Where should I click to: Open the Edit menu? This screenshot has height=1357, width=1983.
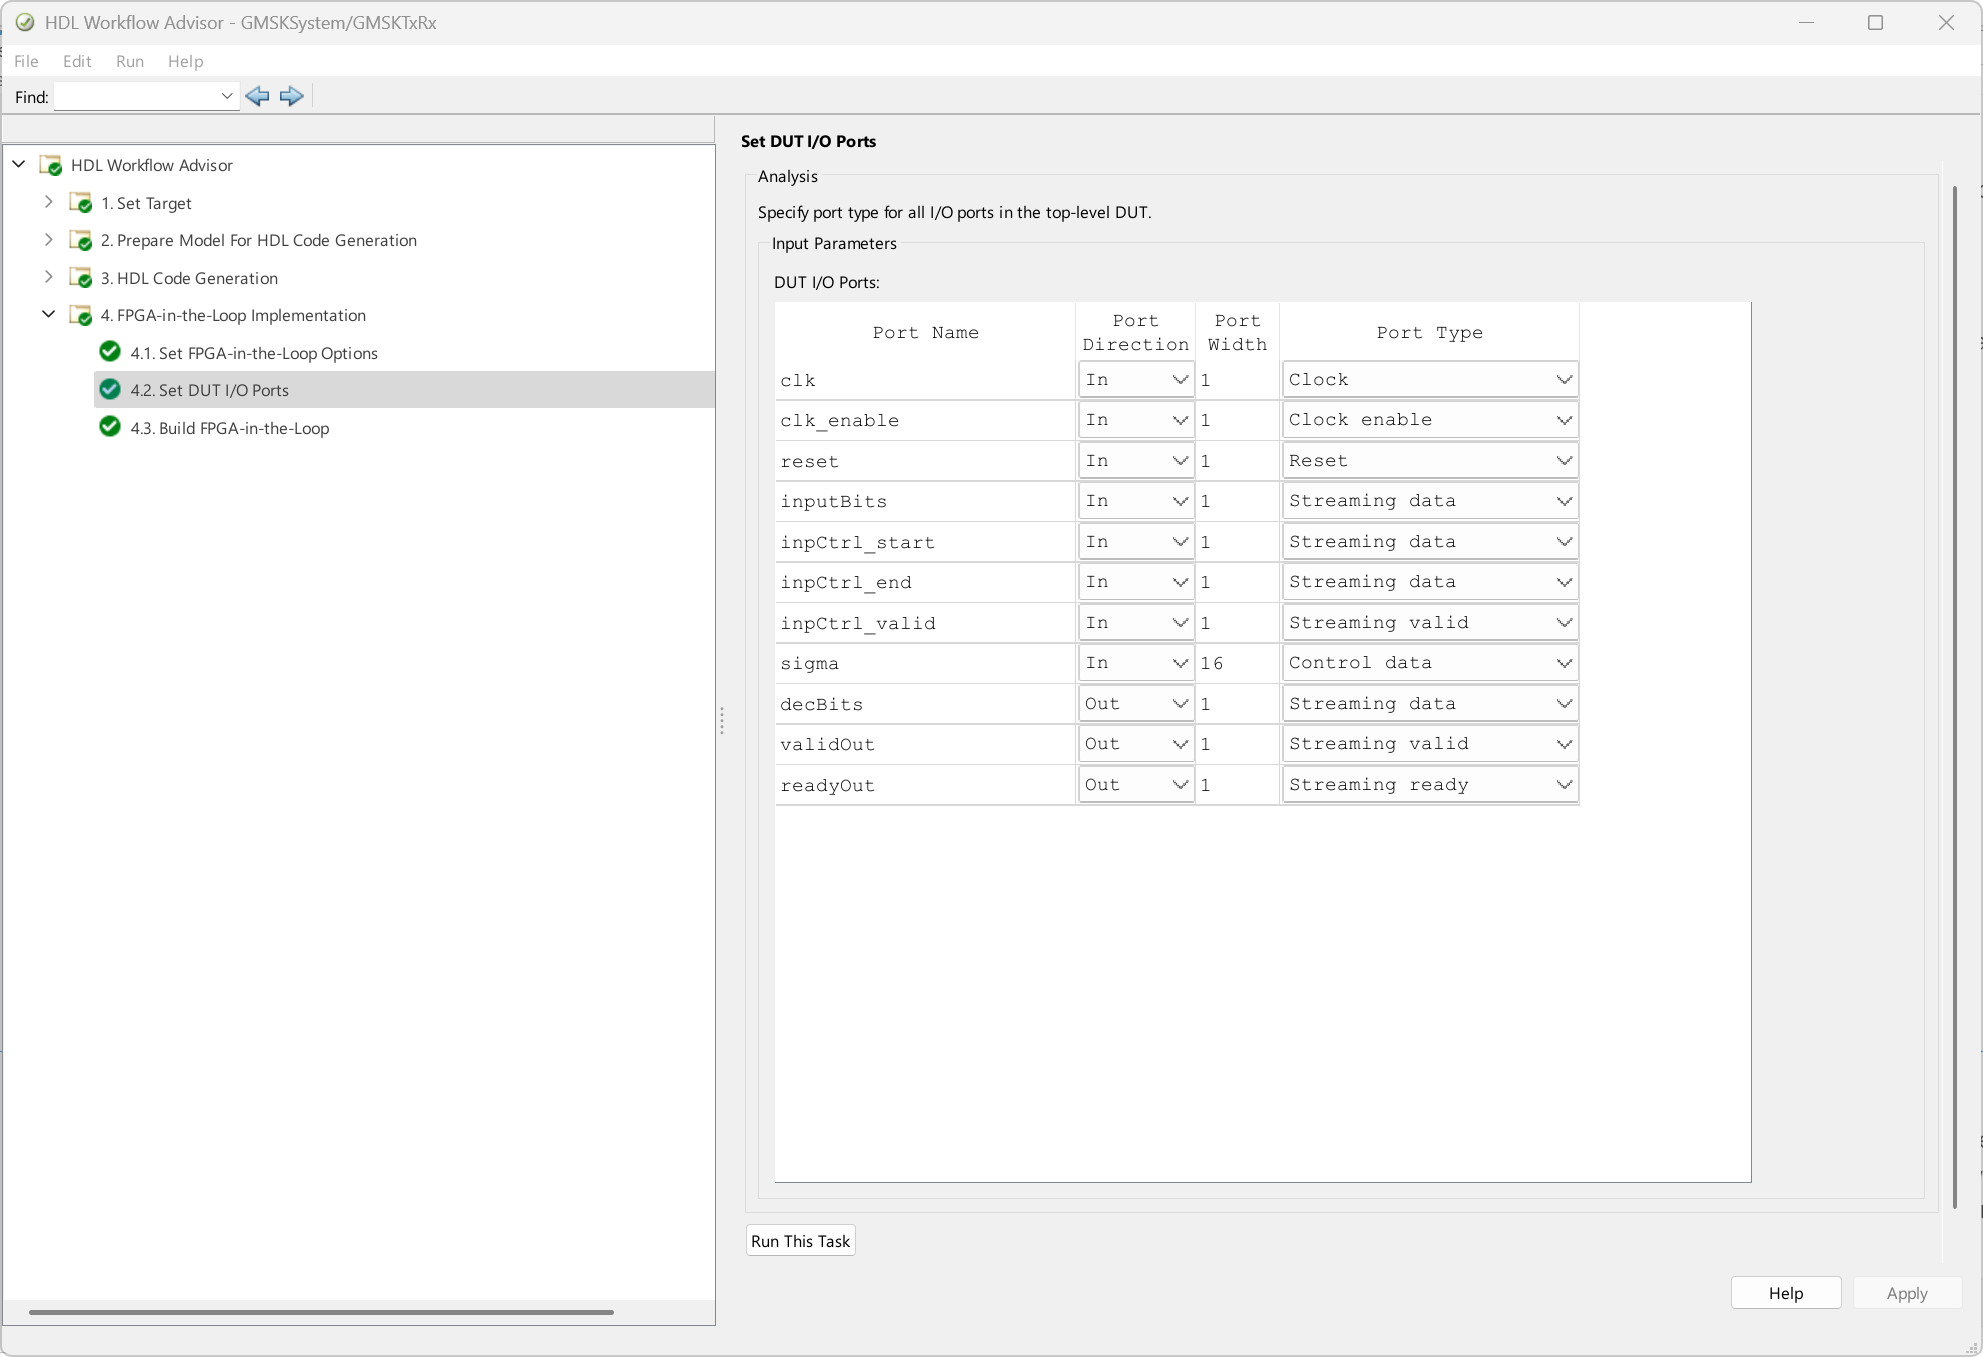click(x=77, y=61)
